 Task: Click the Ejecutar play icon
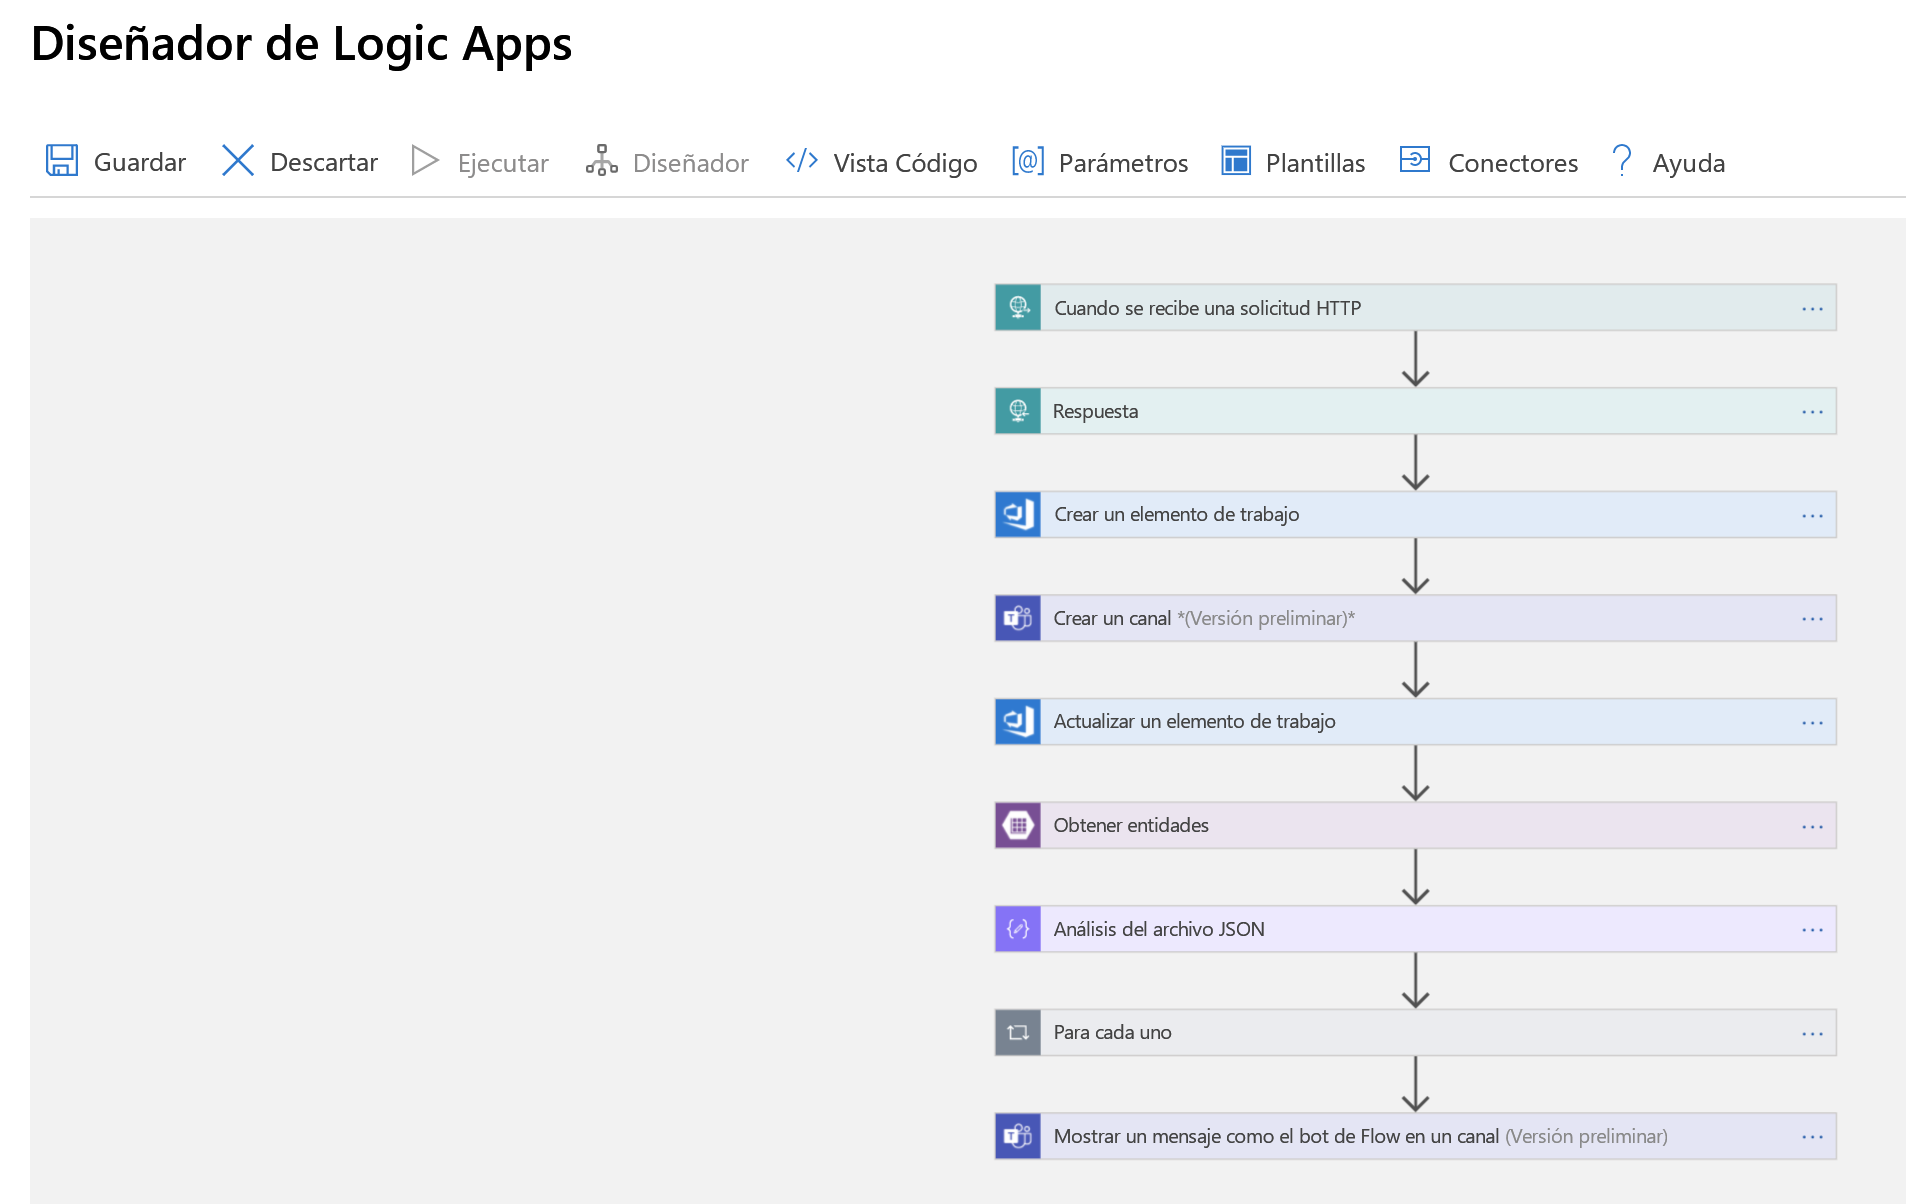(x=425, y=161)
